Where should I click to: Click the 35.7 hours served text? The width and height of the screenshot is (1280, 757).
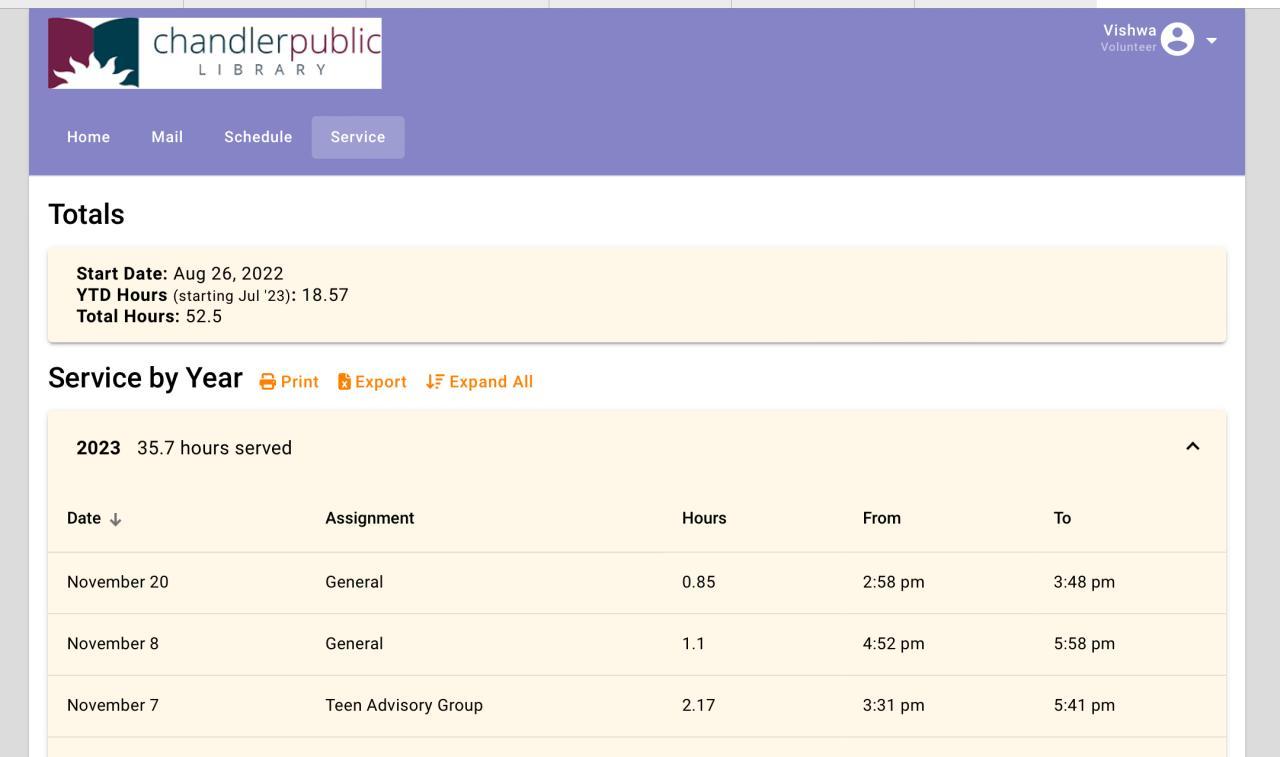click(215, 448)
